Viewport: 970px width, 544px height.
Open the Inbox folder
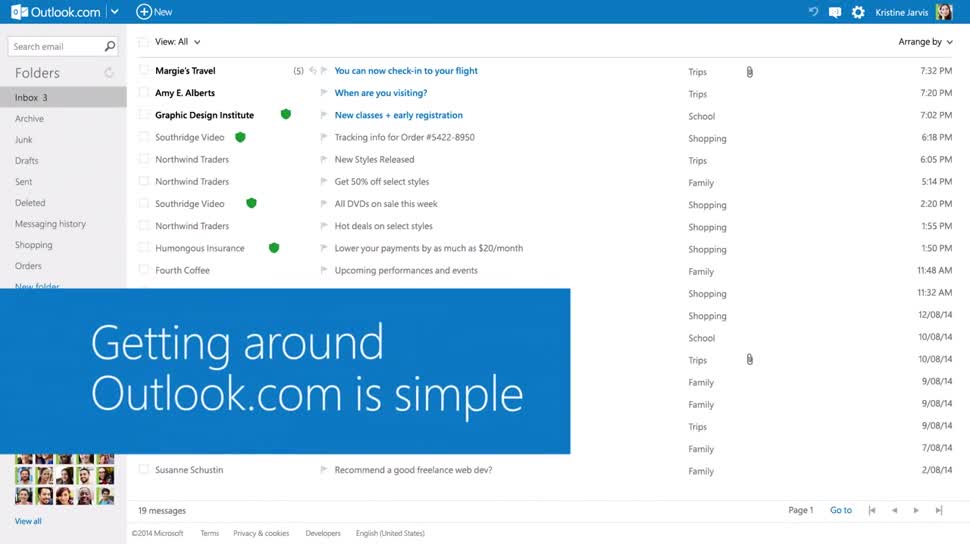tap(63, 97)
